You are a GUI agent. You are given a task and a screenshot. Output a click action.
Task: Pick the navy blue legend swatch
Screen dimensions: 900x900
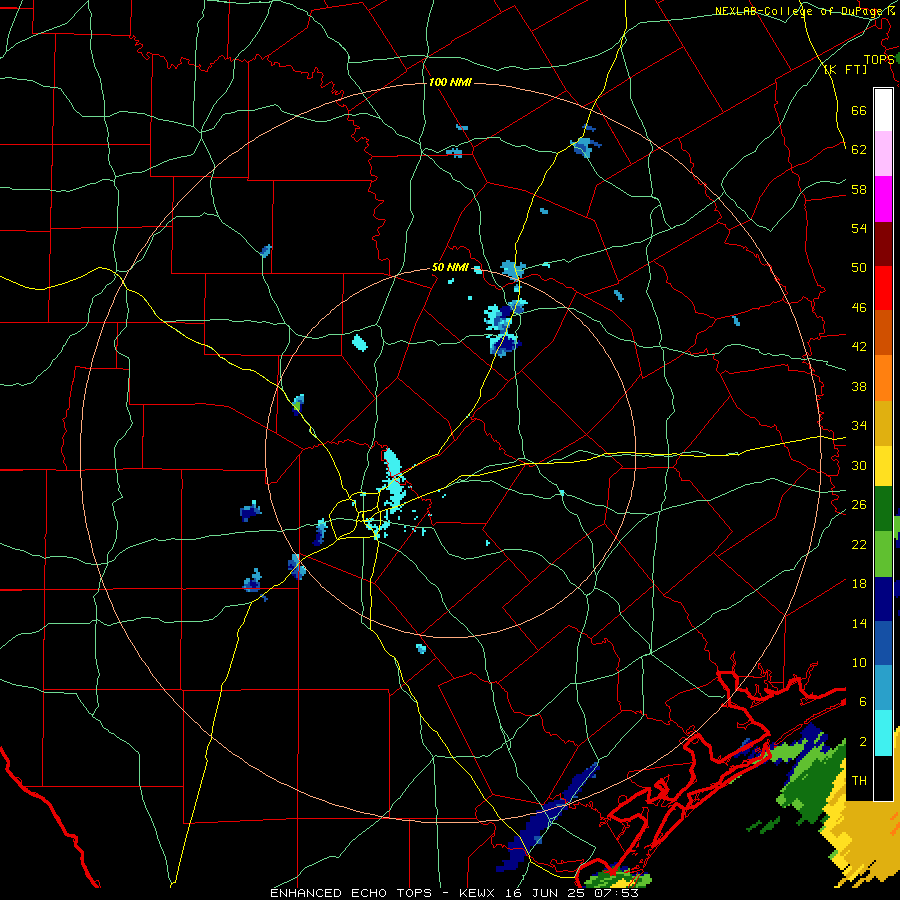coord(883,599)
